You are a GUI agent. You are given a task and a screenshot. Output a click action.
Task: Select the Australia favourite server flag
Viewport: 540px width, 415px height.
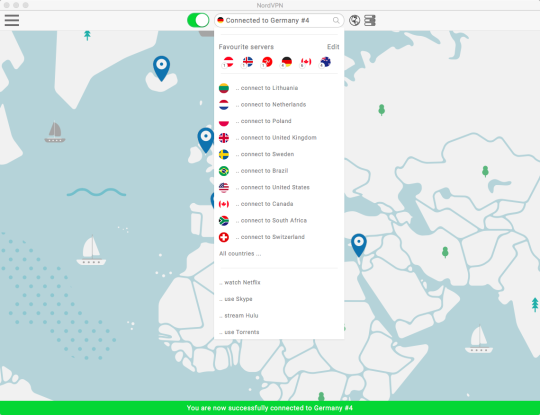point(325,62)
